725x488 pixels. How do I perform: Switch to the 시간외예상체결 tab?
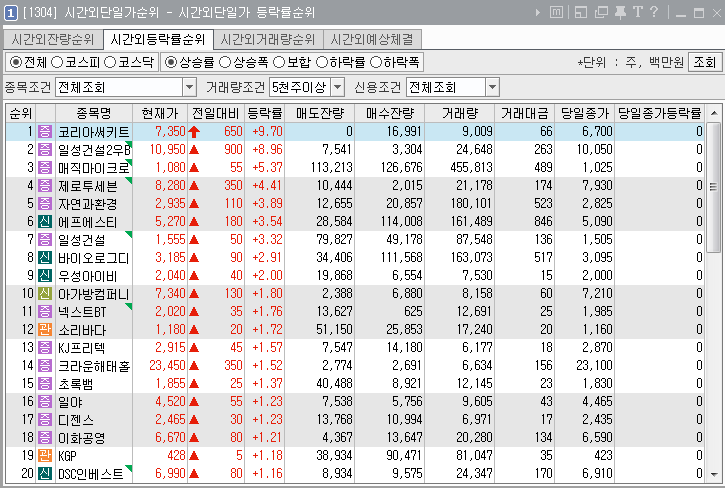(372, 40)
